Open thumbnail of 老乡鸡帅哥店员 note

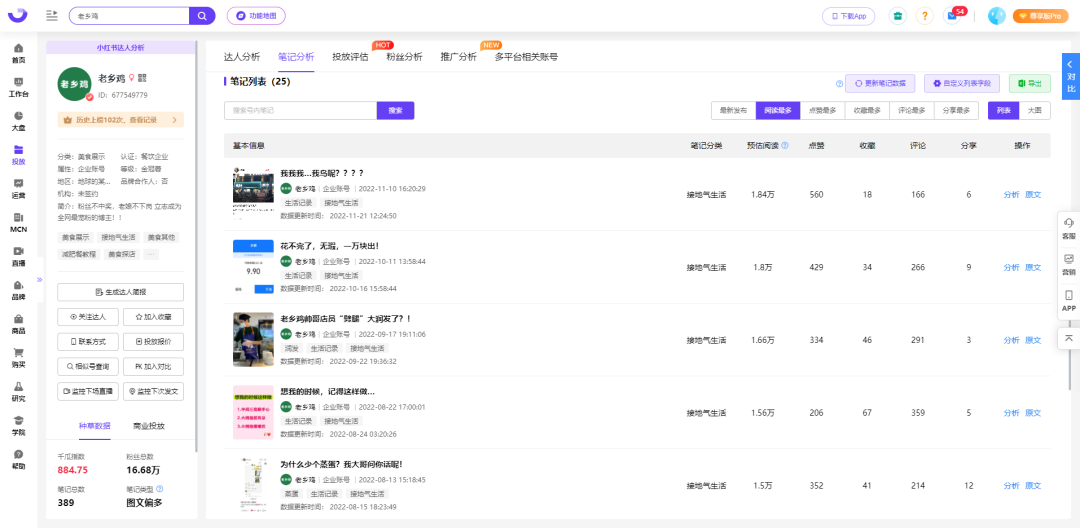(253, 339)
